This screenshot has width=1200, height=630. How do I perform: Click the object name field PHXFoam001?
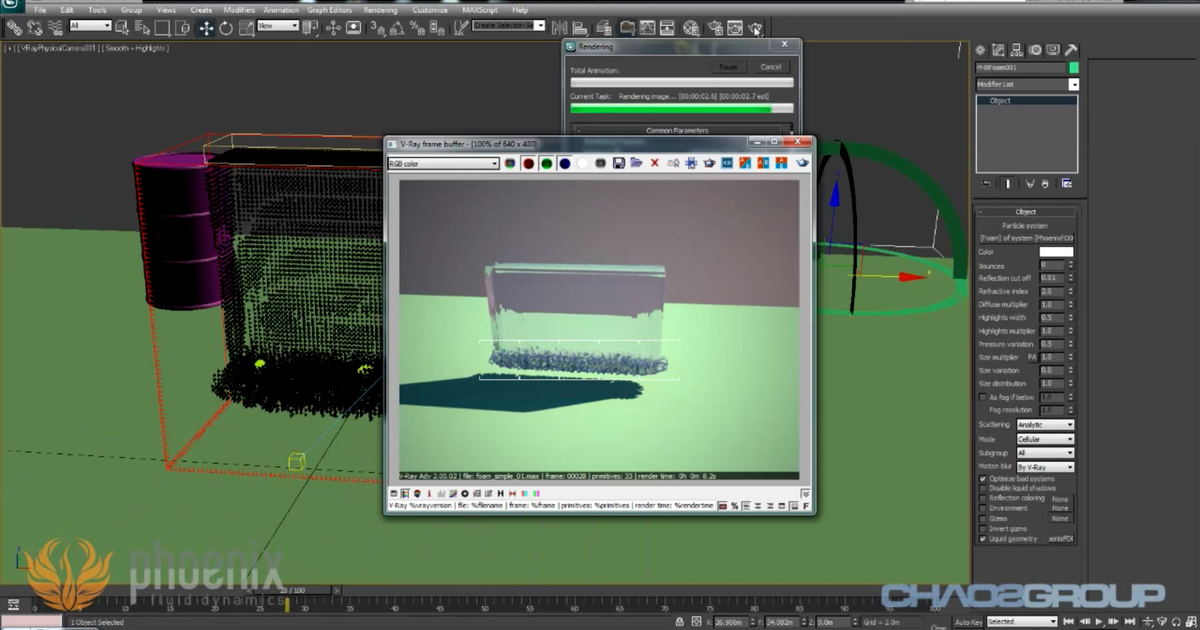point(1021,68)
